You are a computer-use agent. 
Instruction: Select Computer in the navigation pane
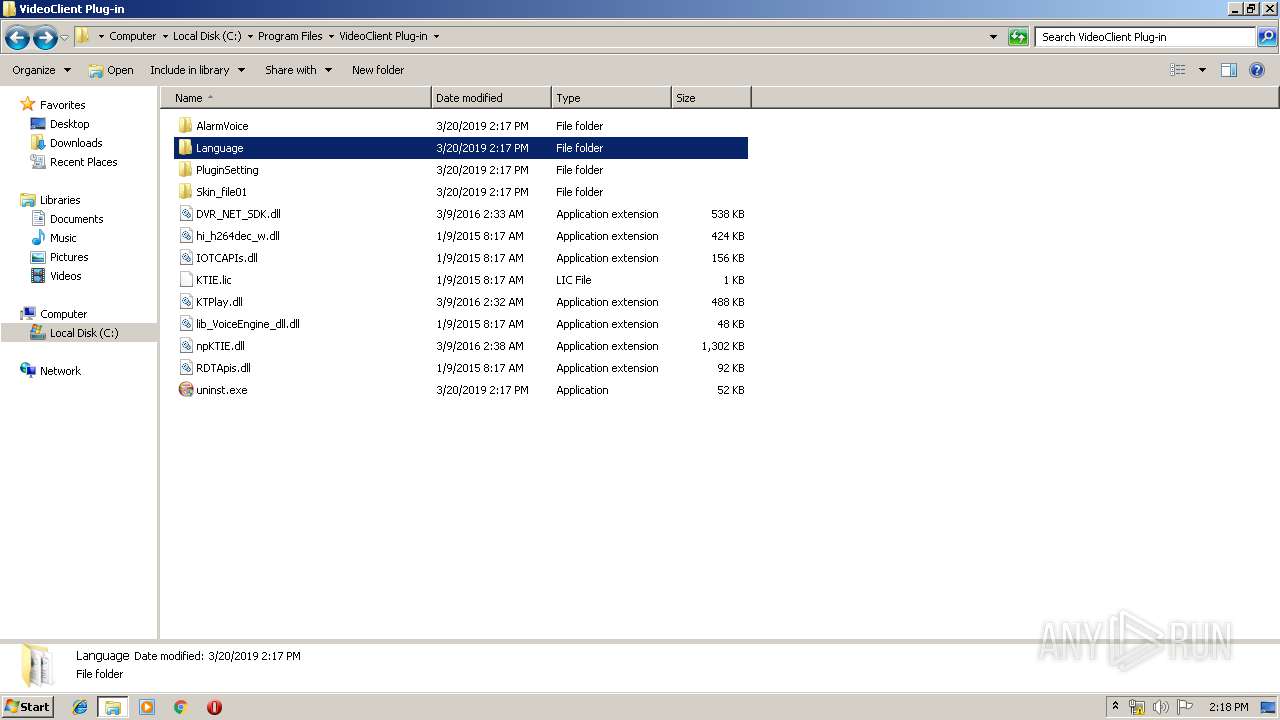pos(63,314)
